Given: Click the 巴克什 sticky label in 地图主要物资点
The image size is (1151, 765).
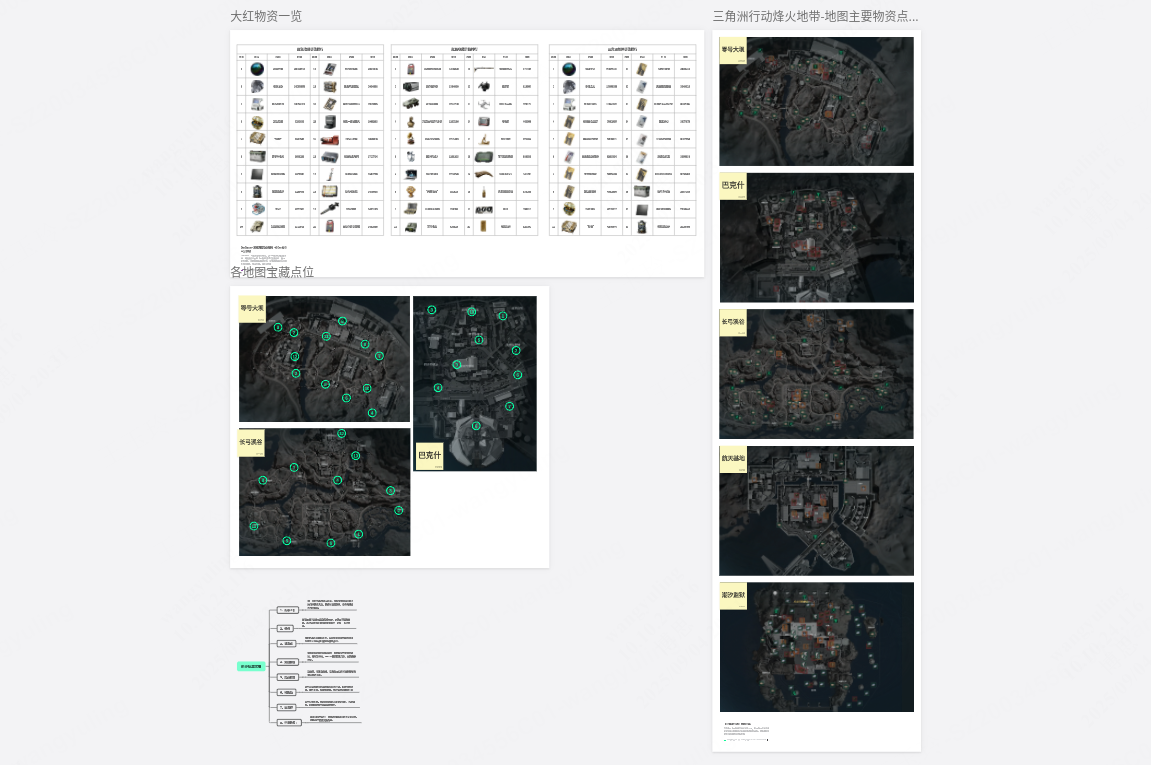Looking at the screenshot, I should (x=733, y=186).
